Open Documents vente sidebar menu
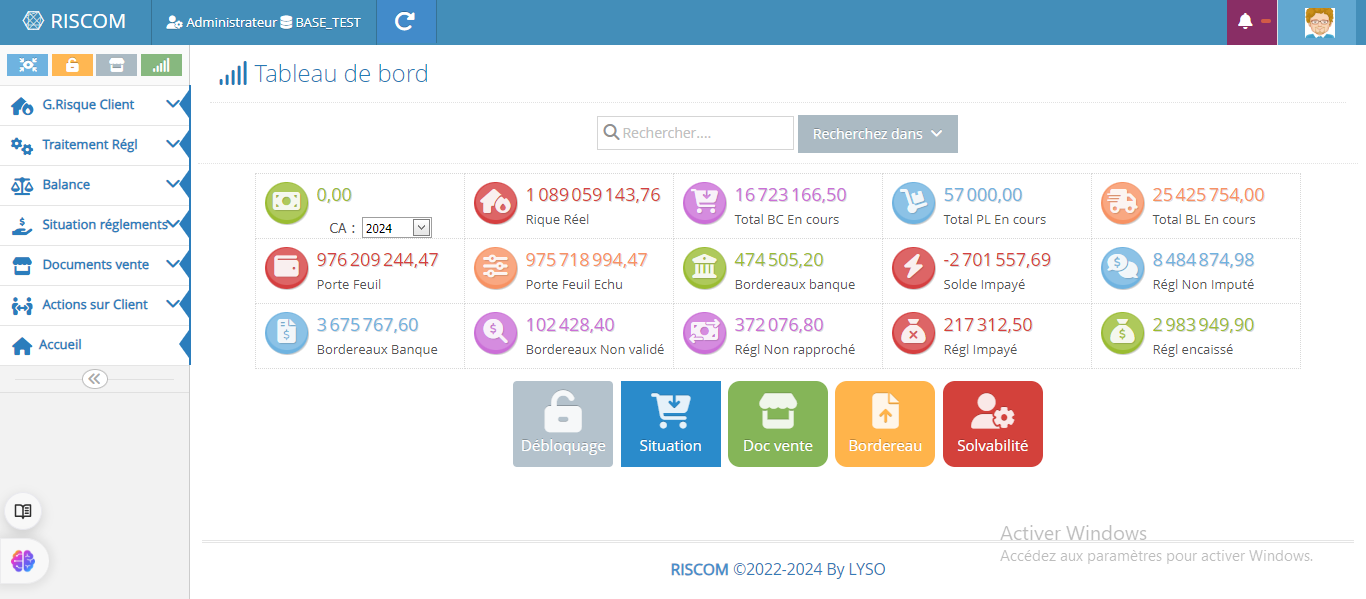Screen dimensions: 1366x599 [95, 265]
